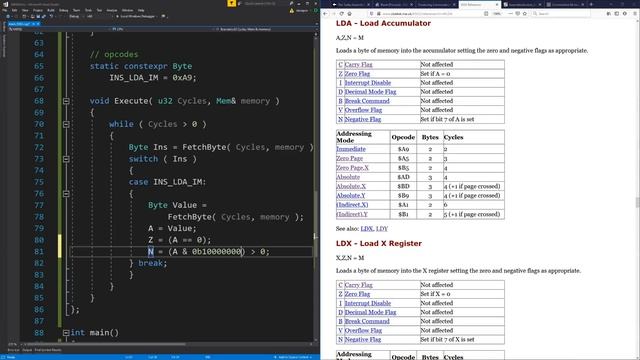Click the yellow notification filter icon
The image size is (640, 360).
[x=231, y=3]
